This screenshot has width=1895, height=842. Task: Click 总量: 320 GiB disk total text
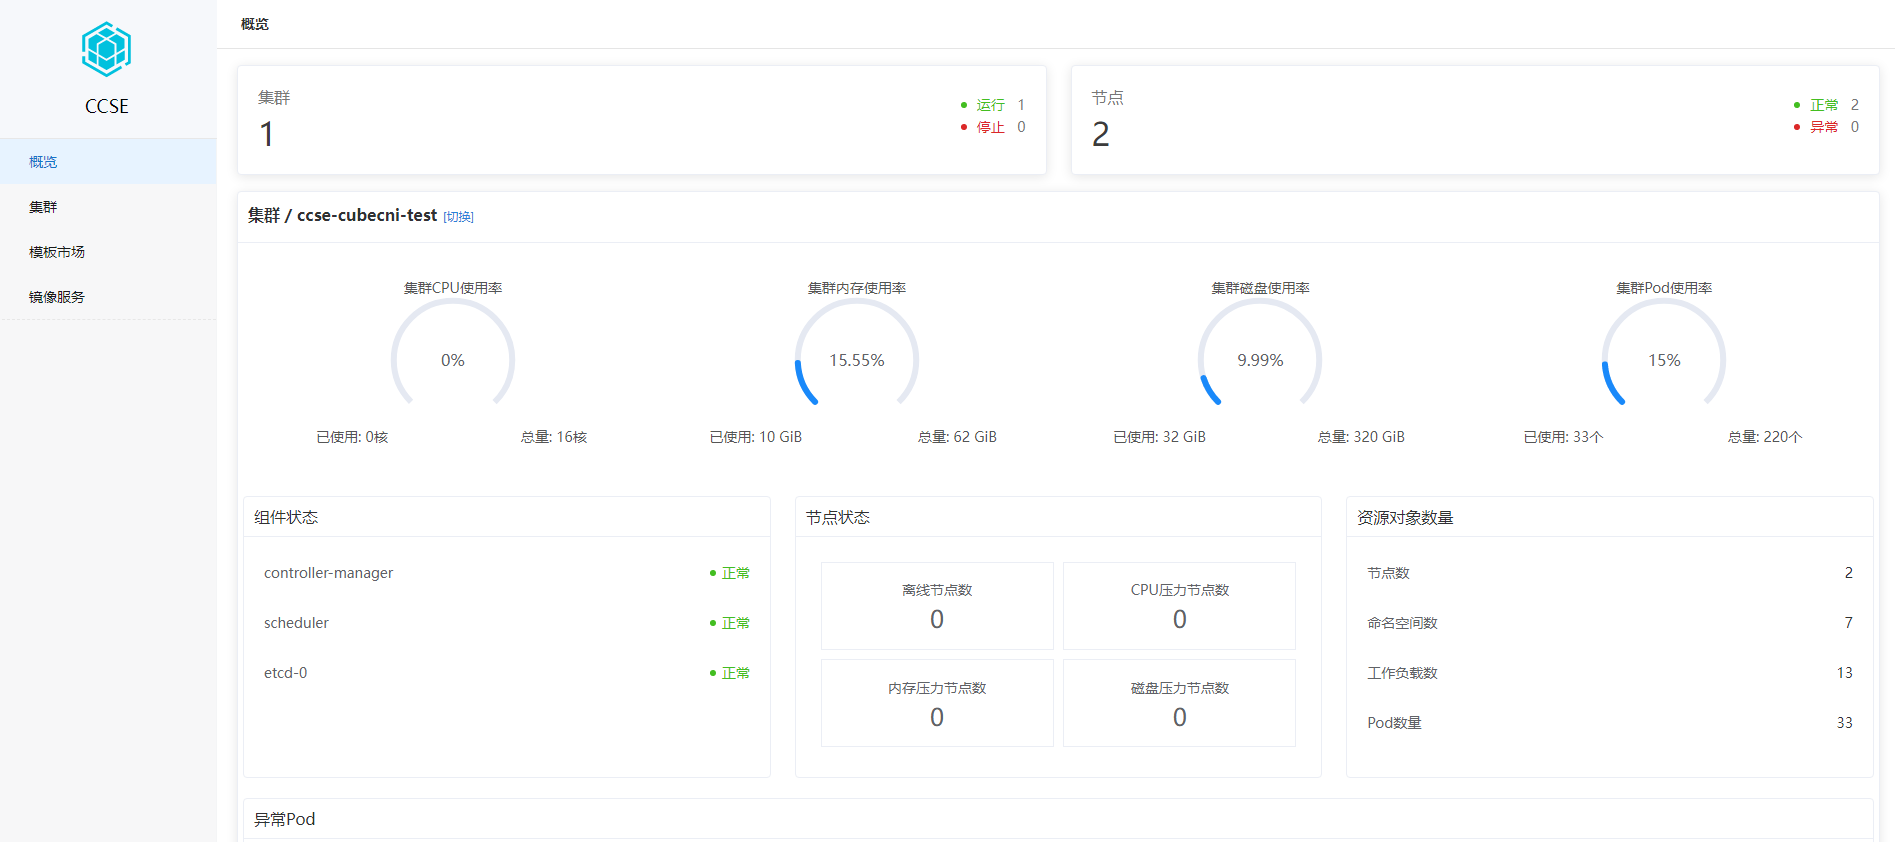click(x=1361, y=437)
